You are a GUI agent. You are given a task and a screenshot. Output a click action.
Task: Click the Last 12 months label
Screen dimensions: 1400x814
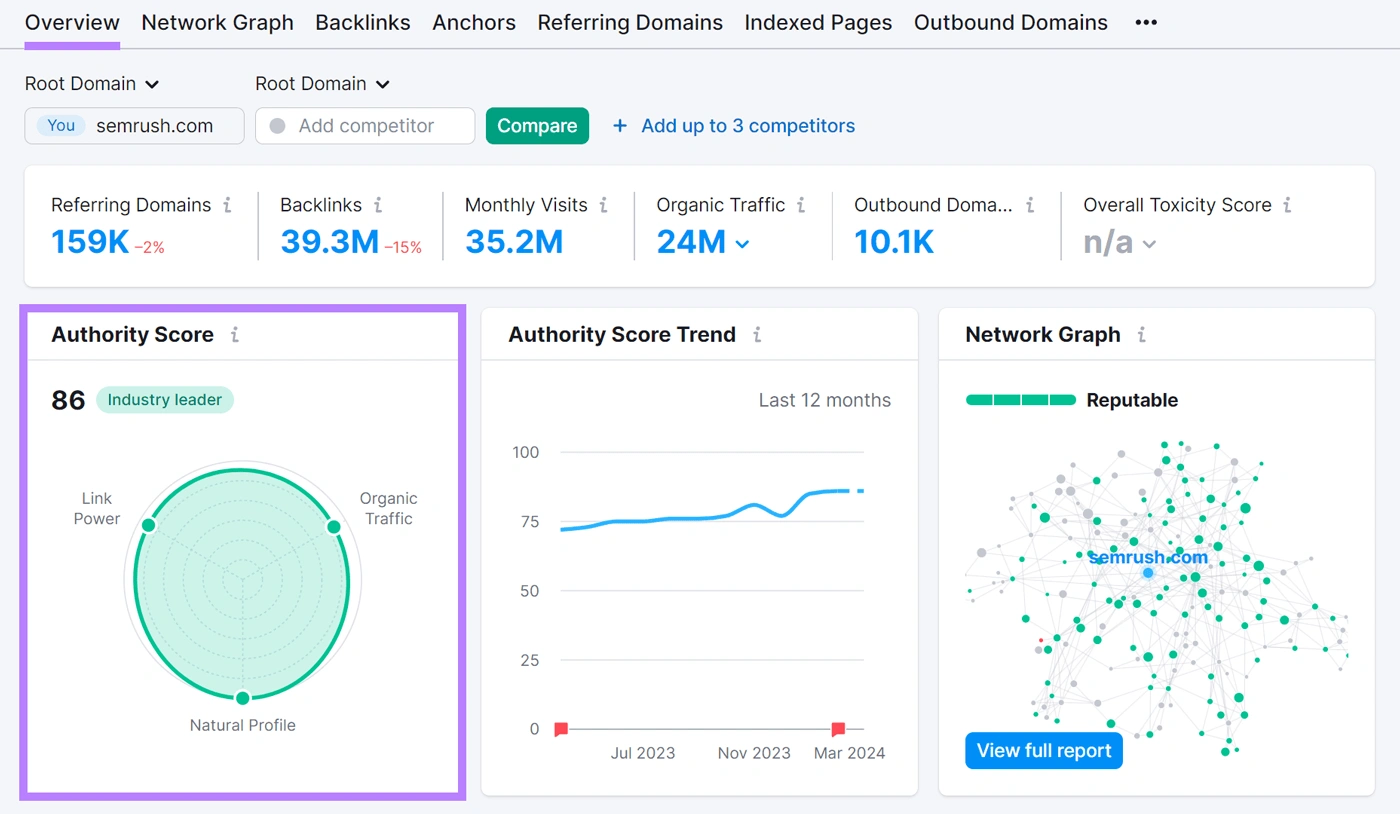tap(825, 400)
